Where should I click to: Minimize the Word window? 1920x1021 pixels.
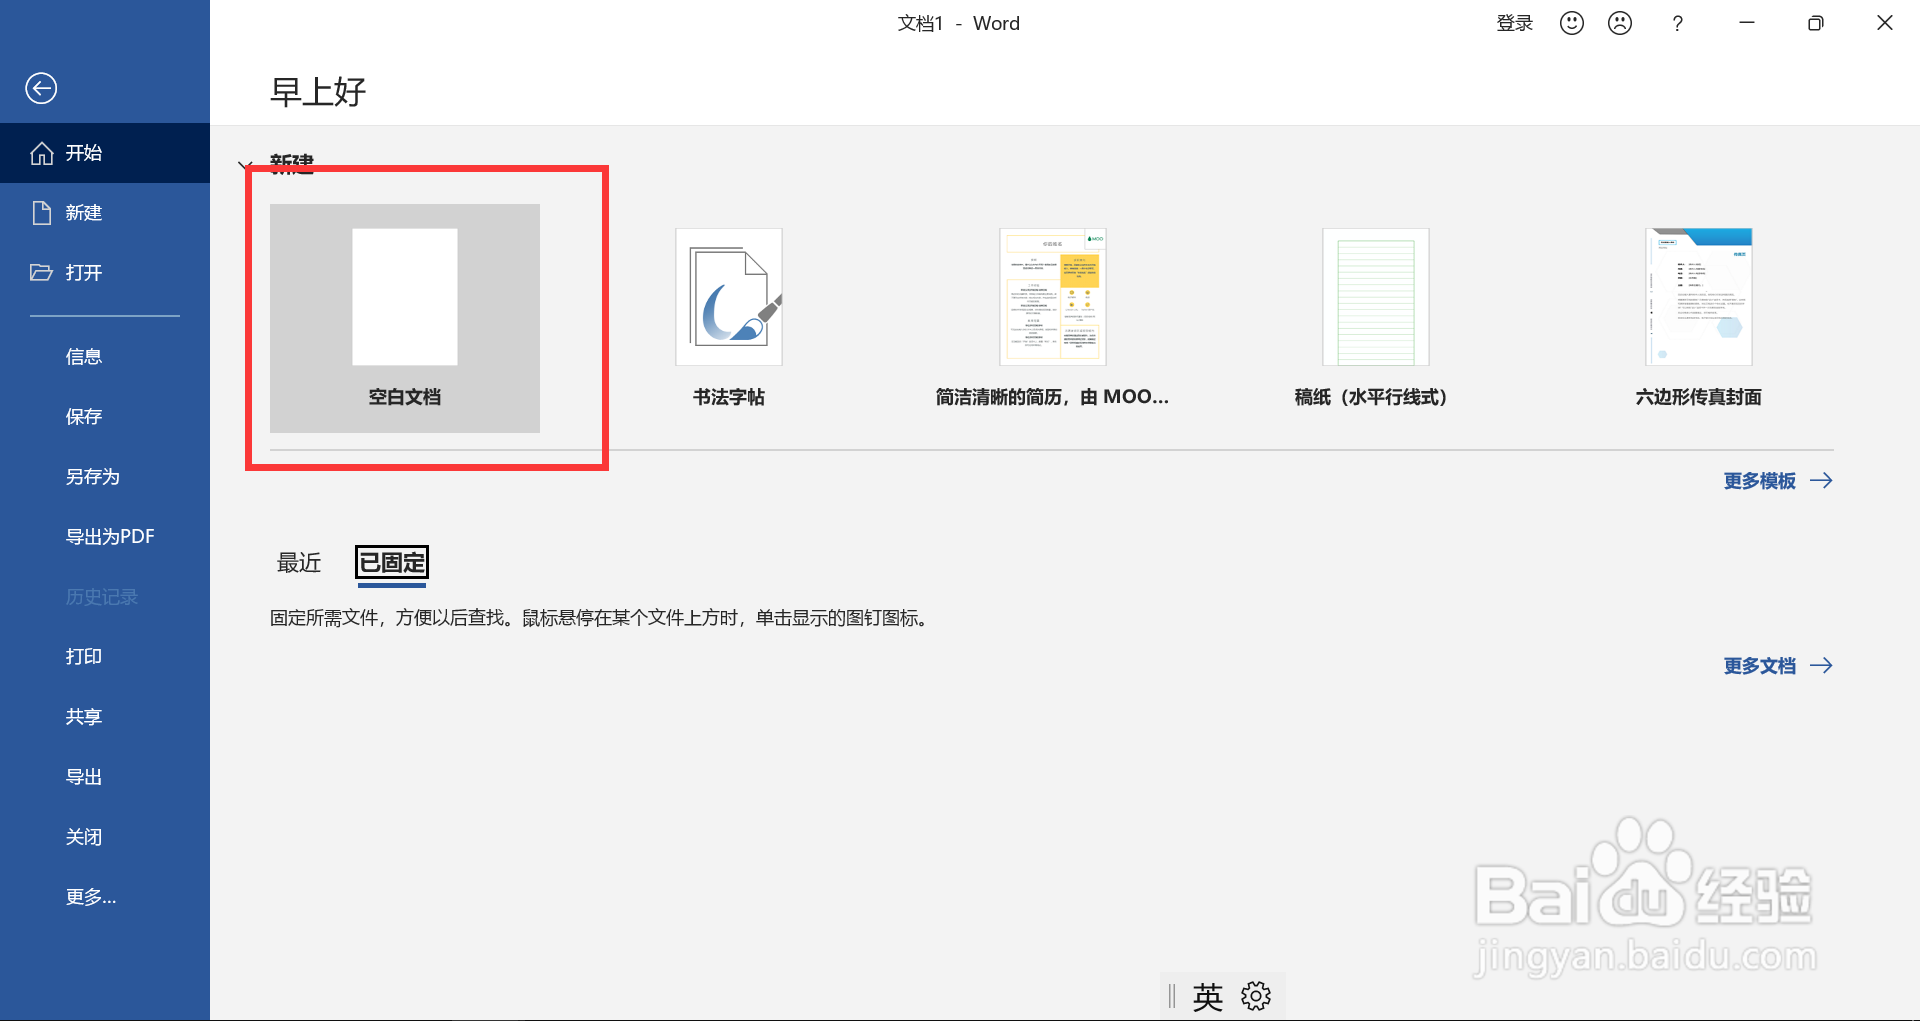point(1747,23)
